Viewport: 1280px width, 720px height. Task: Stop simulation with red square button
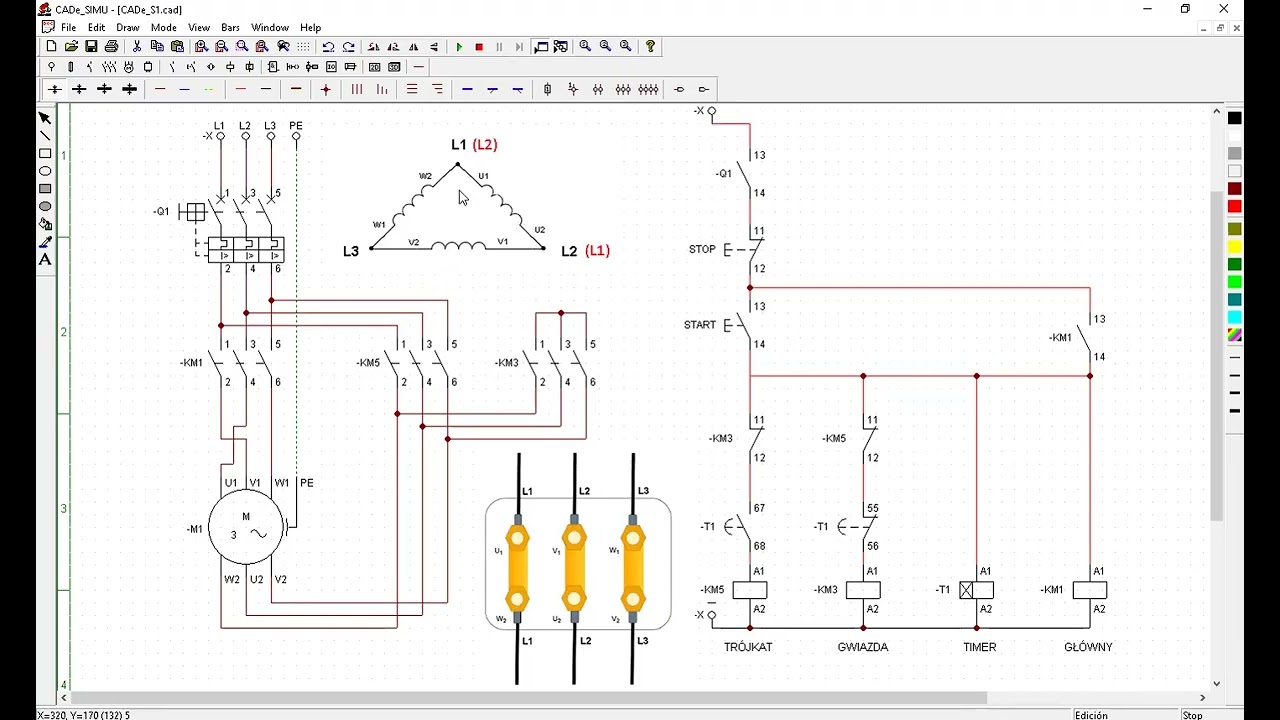(479, 47)
